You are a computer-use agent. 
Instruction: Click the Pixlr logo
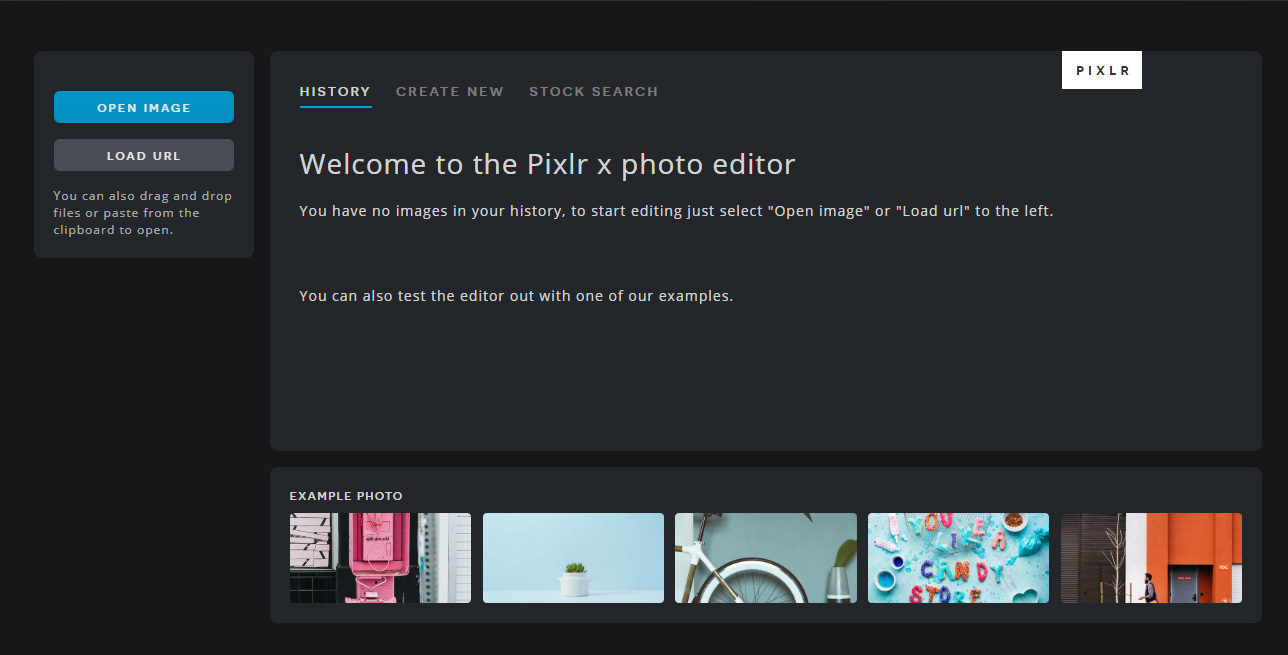(1102, 70)
